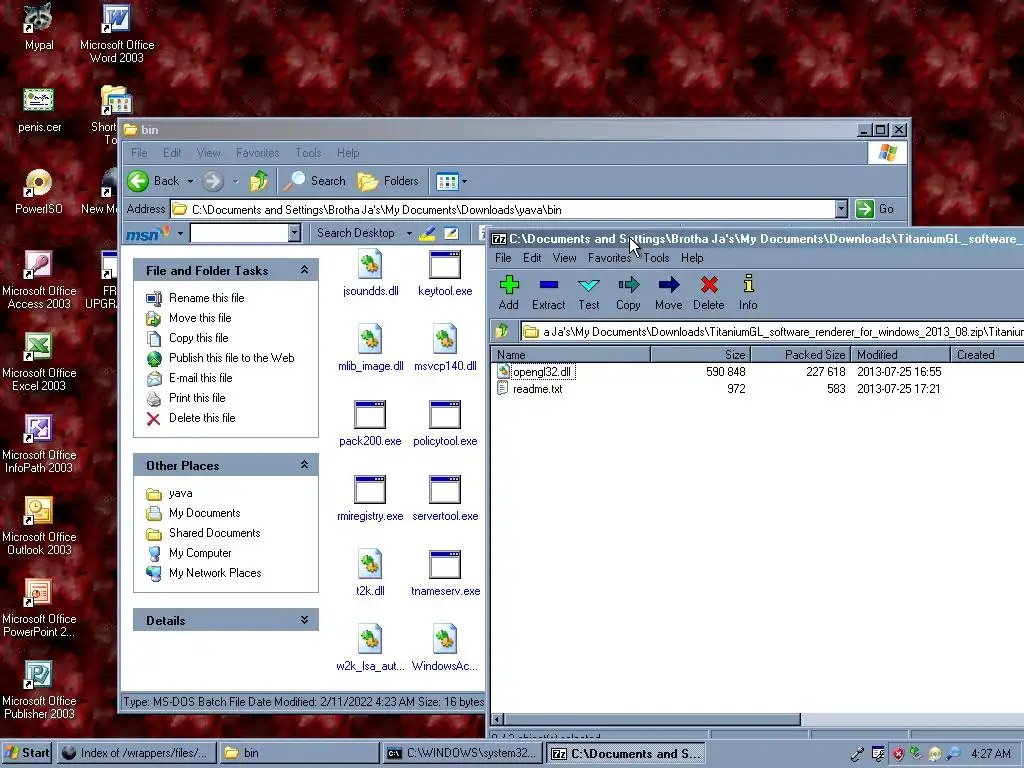Click the Up folder icon in Explorer toolbar
Viewport: 1024px width, 768px height.
pos(259,181)
